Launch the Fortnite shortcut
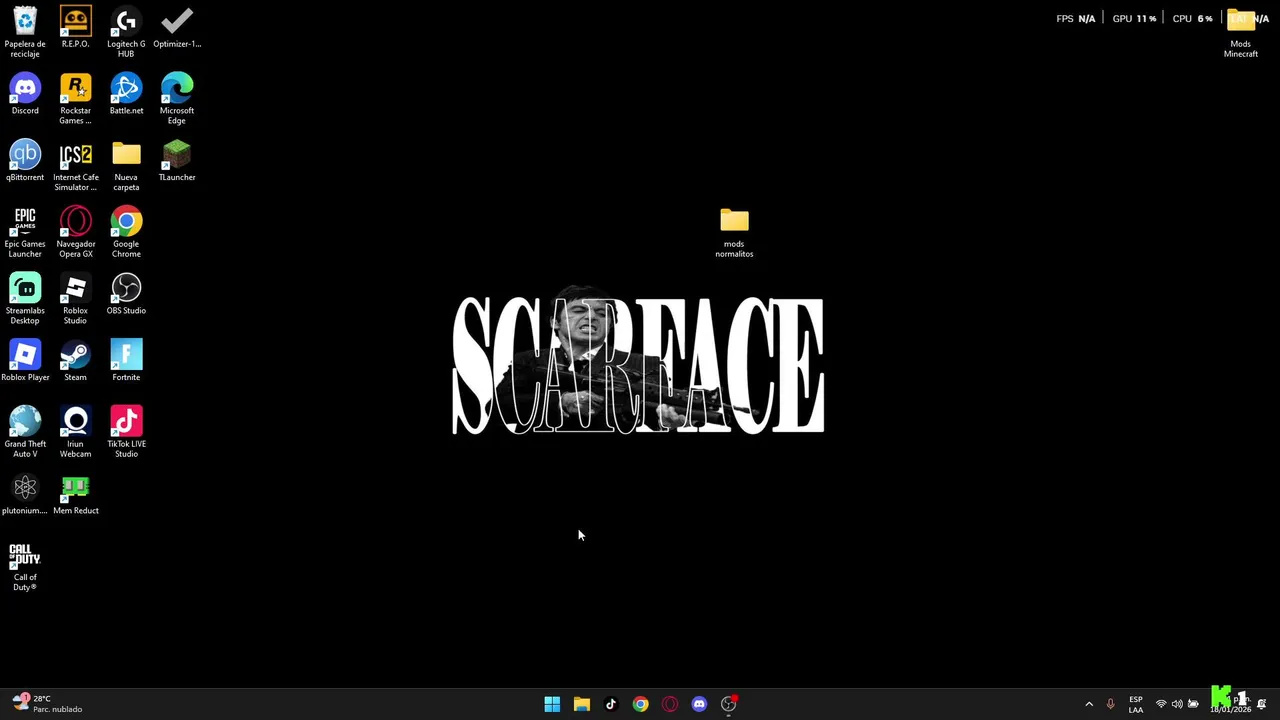Viewport: 1280px width, 720px height. click(x=126, y=361)
